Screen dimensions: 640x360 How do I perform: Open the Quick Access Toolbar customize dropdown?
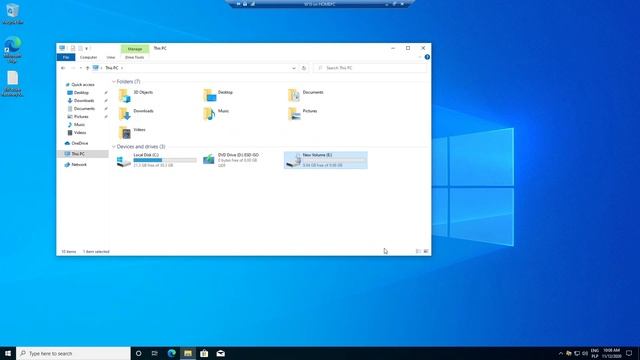87,49
